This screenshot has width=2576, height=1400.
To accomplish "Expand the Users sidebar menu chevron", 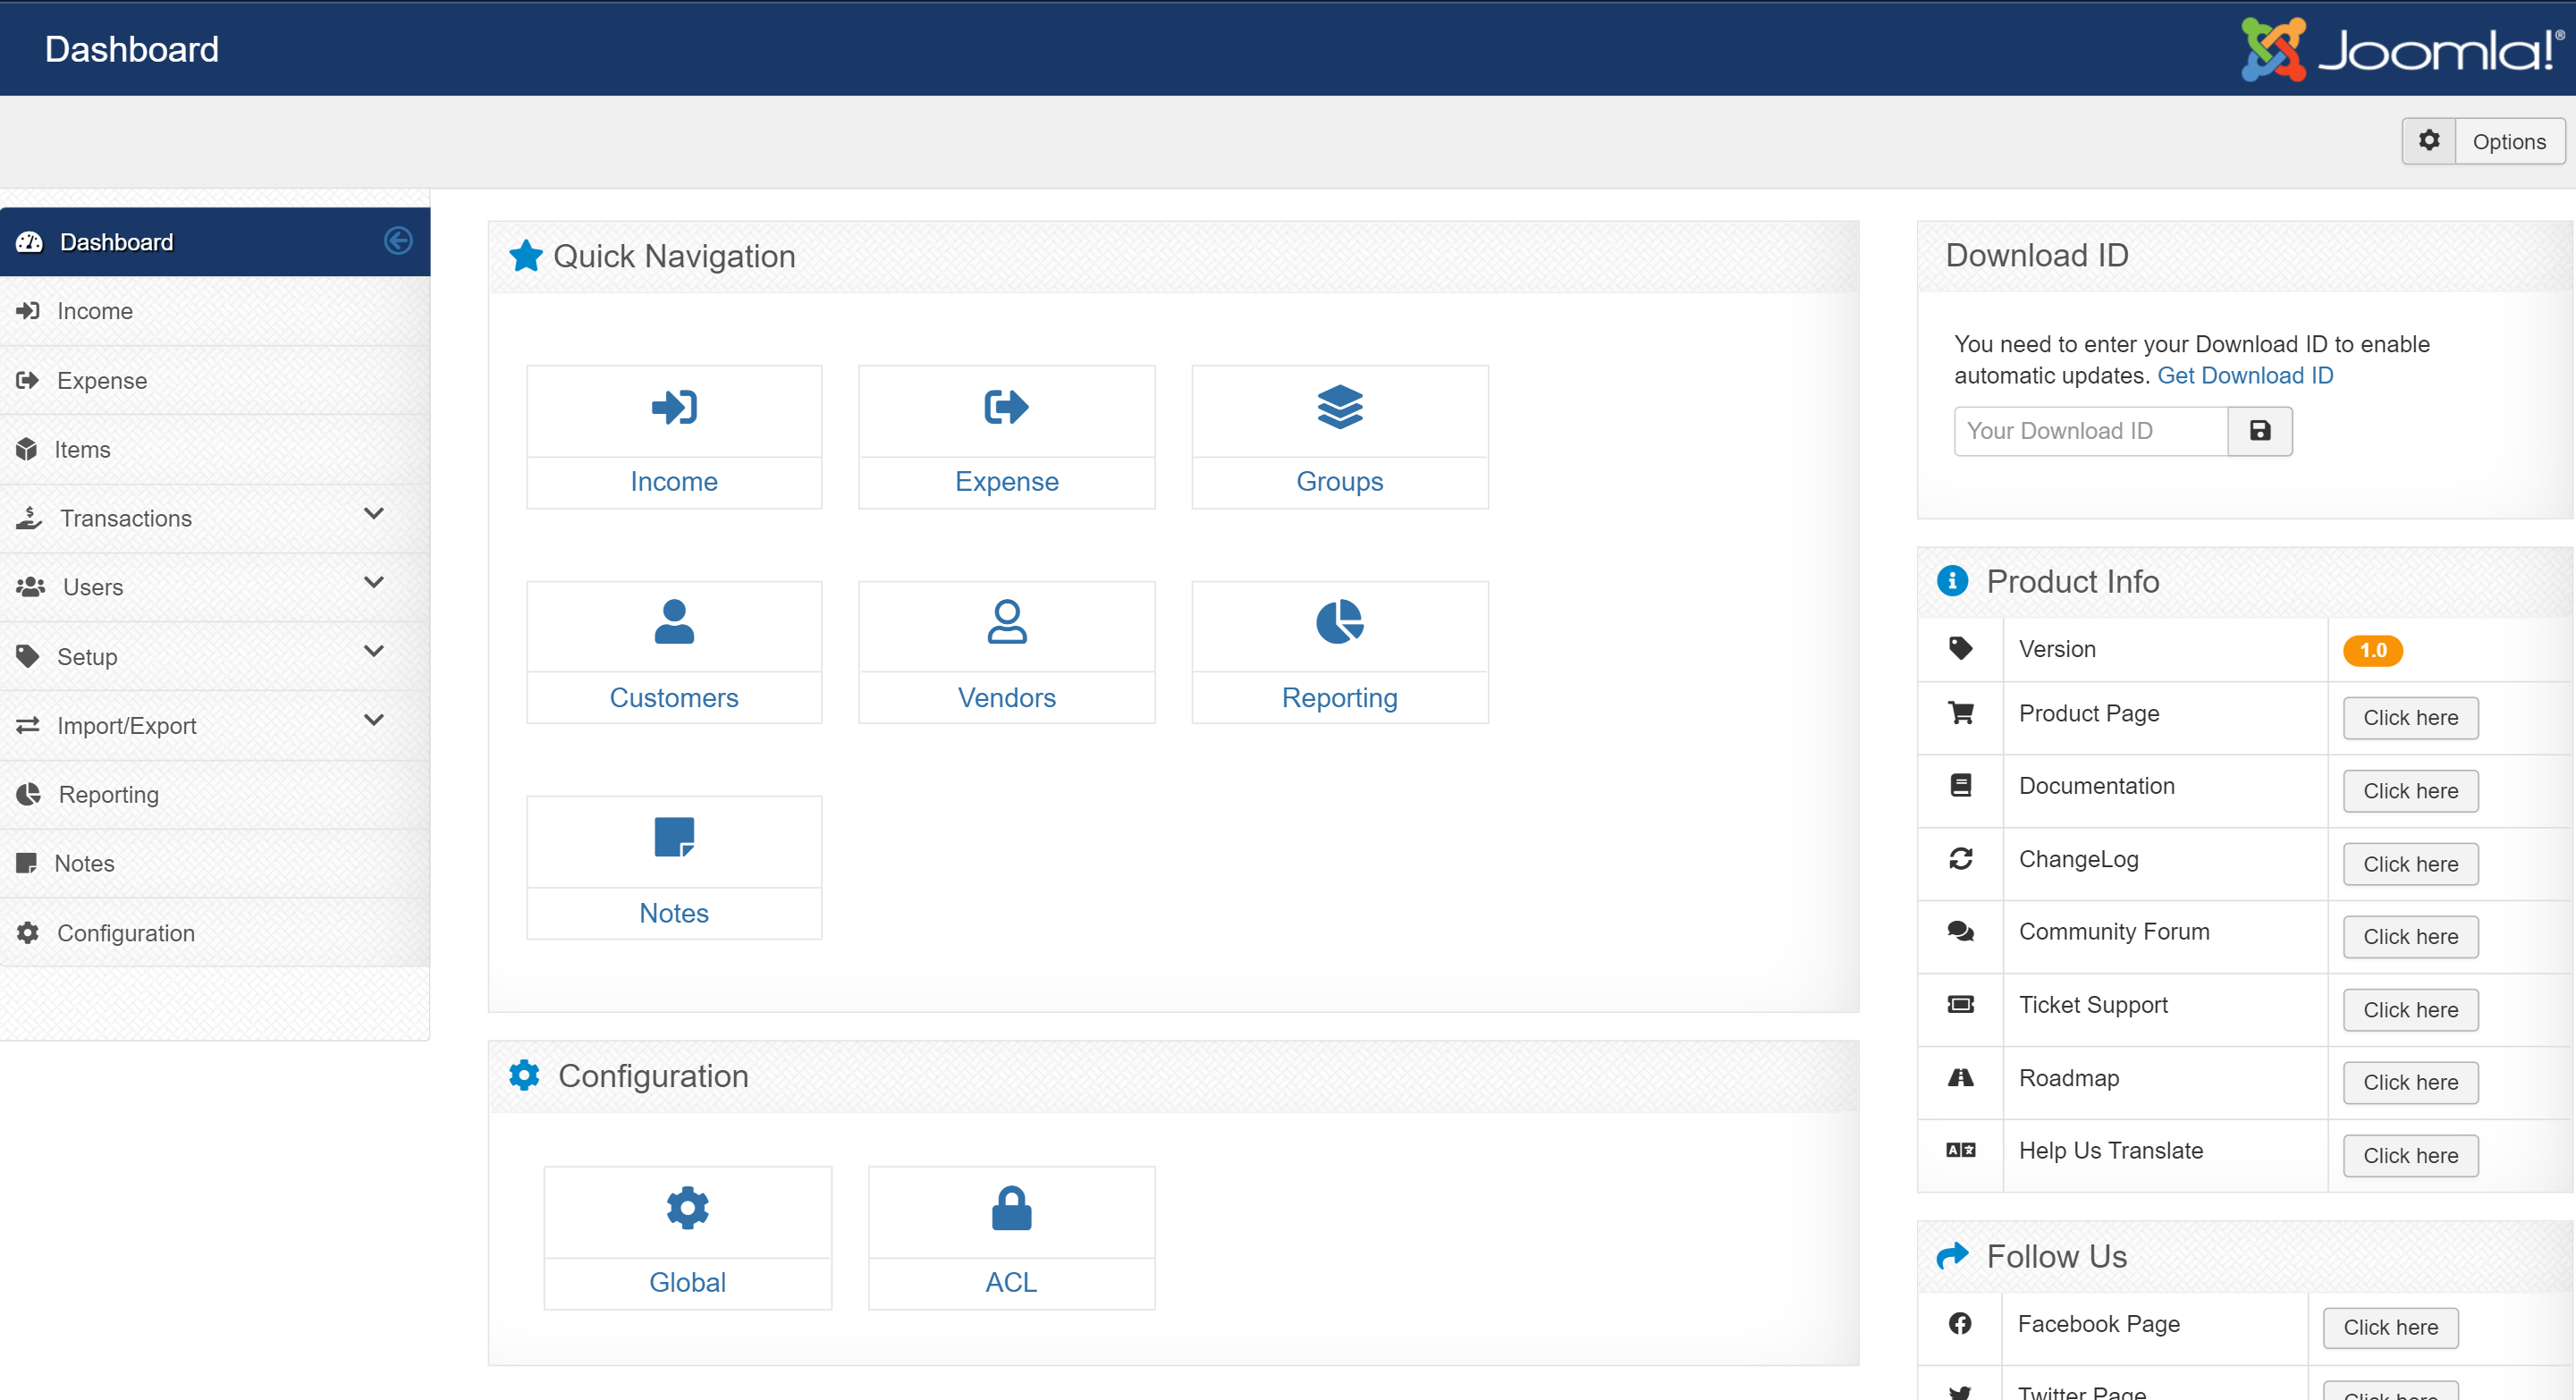I will (x=374, y=583).
